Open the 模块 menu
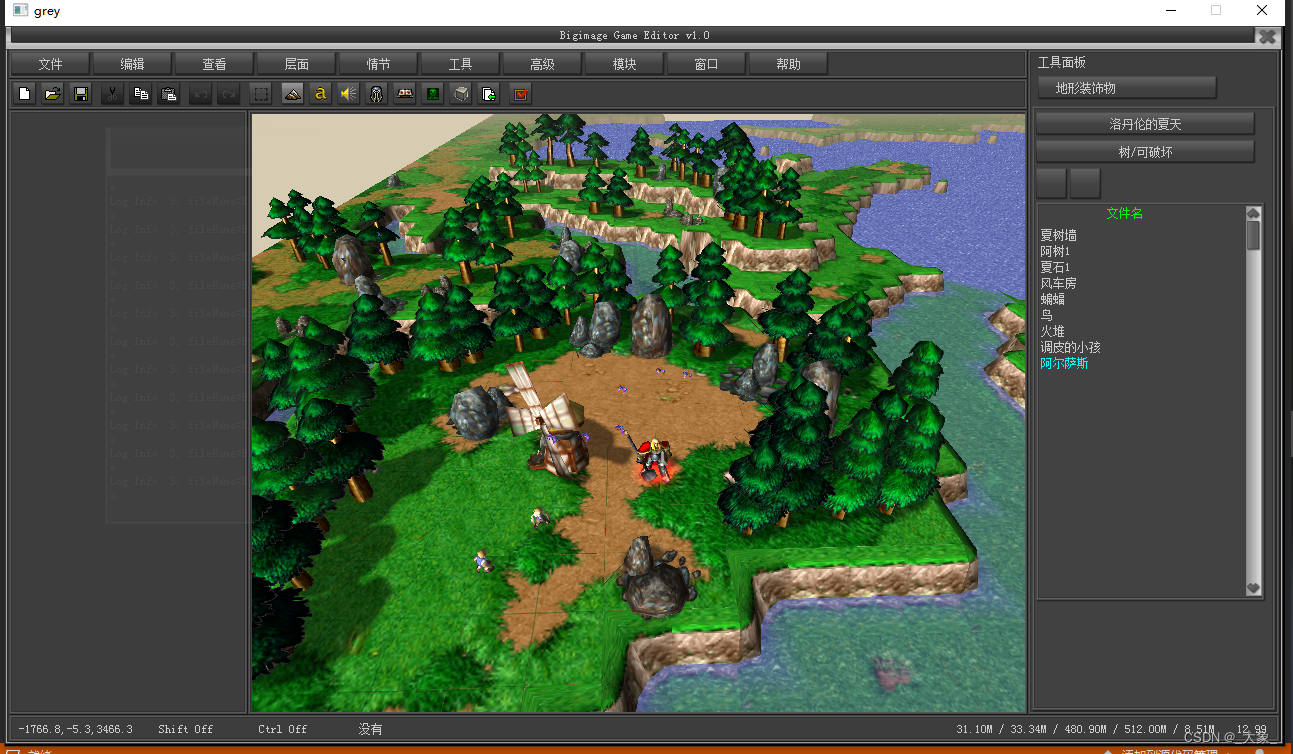Viewport: 1293px width, 754px height. pos(624,64)
